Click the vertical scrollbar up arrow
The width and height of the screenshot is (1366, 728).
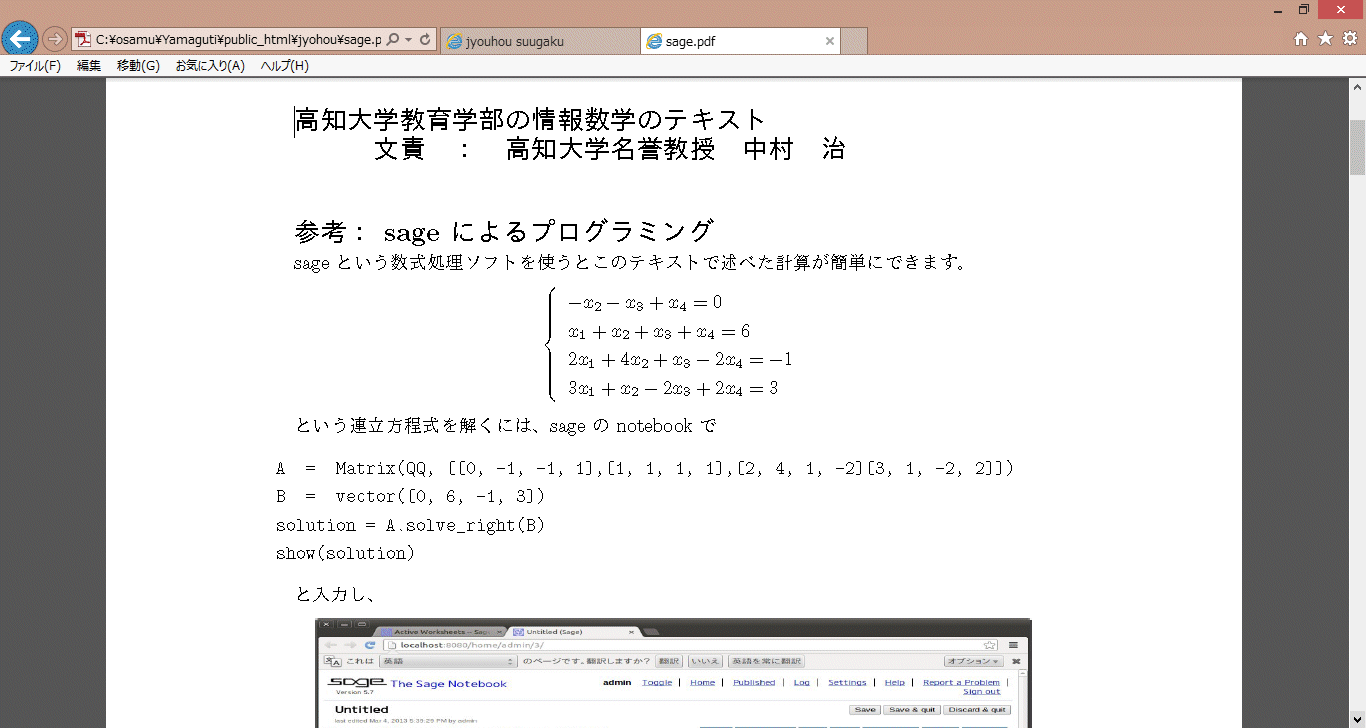click(x=1357, y=87)
